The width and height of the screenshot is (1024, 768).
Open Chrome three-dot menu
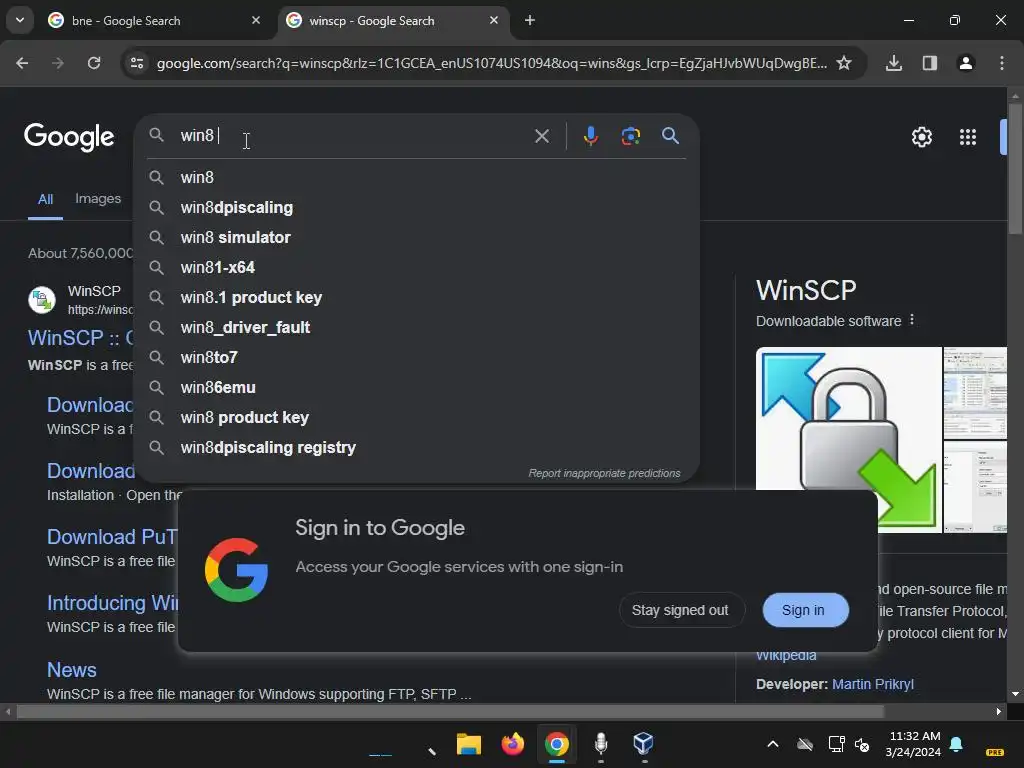(x=1001, y=63)
